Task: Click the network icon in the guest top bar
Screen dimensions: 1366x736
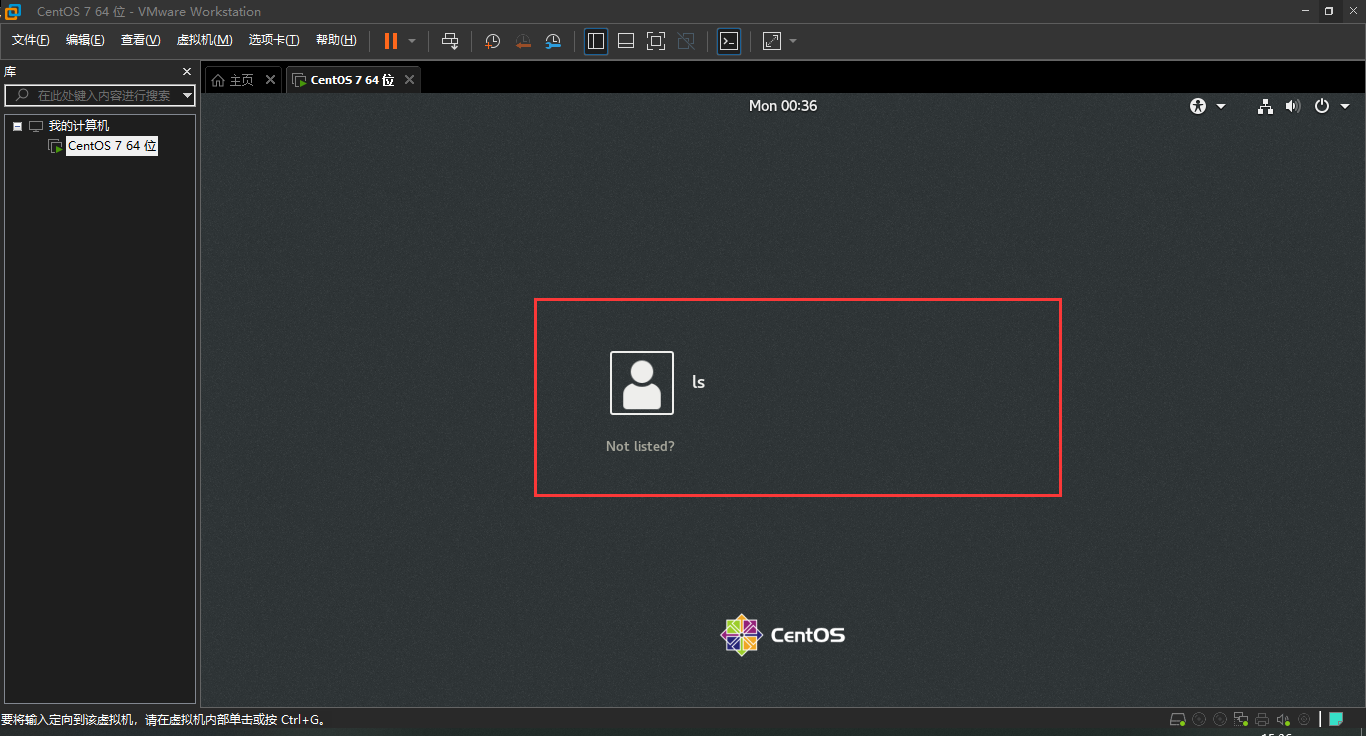Action: pyautogui.click(x=1265, y=106)
